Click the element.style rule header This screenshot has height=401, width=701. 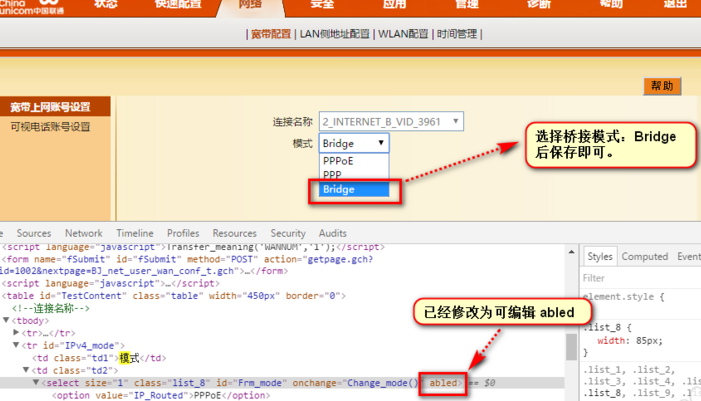[x=623, y=297]
